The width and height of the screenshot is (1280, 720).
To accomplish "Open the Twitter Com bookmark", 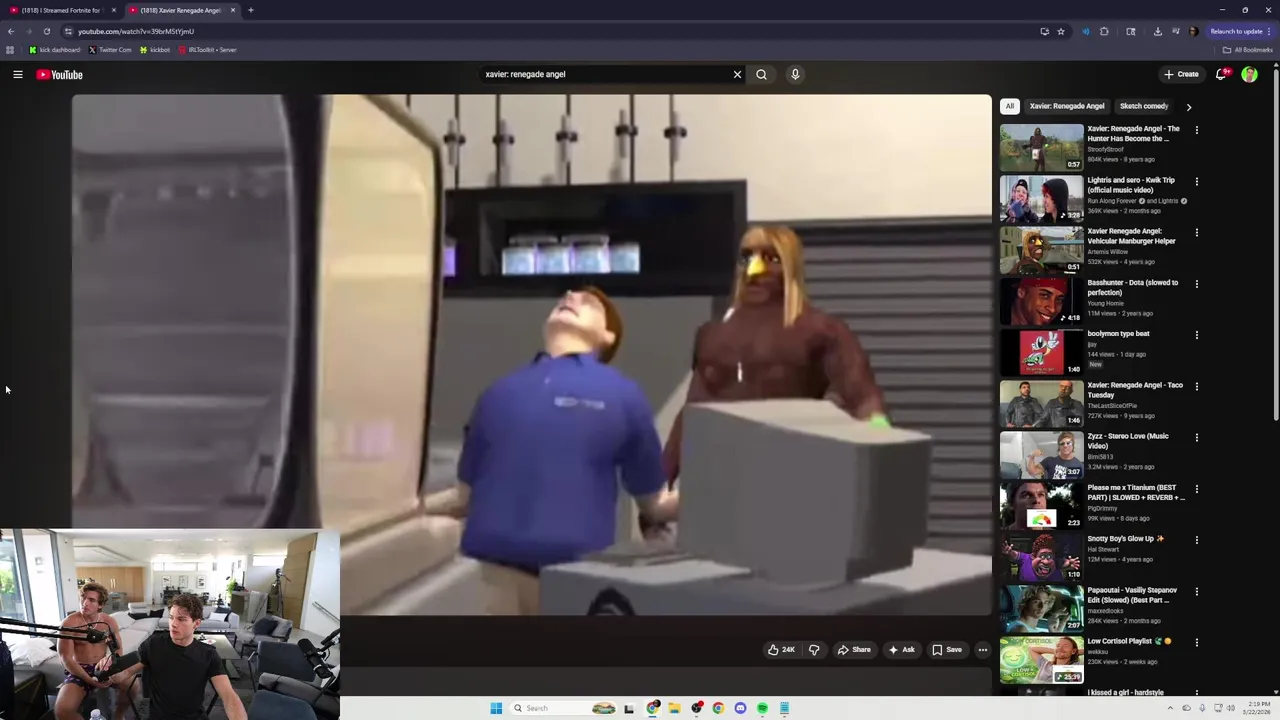I will [110, 50].
